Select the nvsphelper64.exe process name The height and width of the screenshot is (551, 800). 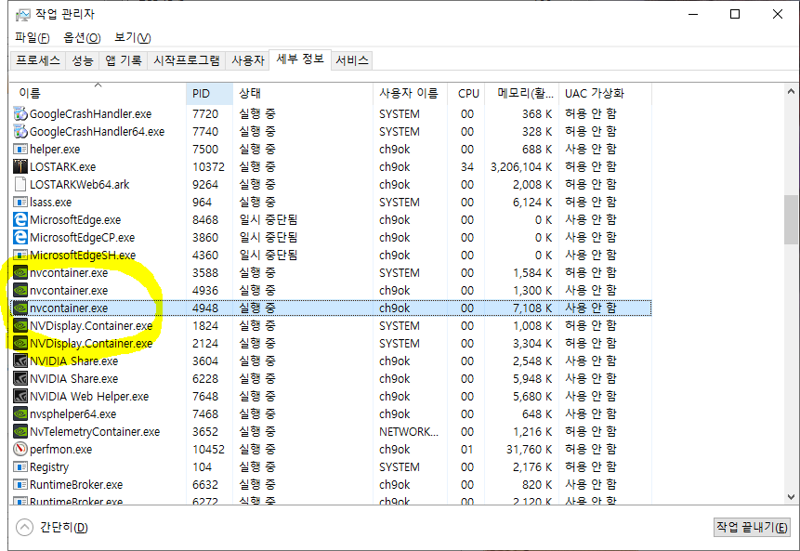pyautogui.click(x=73, y=414)
